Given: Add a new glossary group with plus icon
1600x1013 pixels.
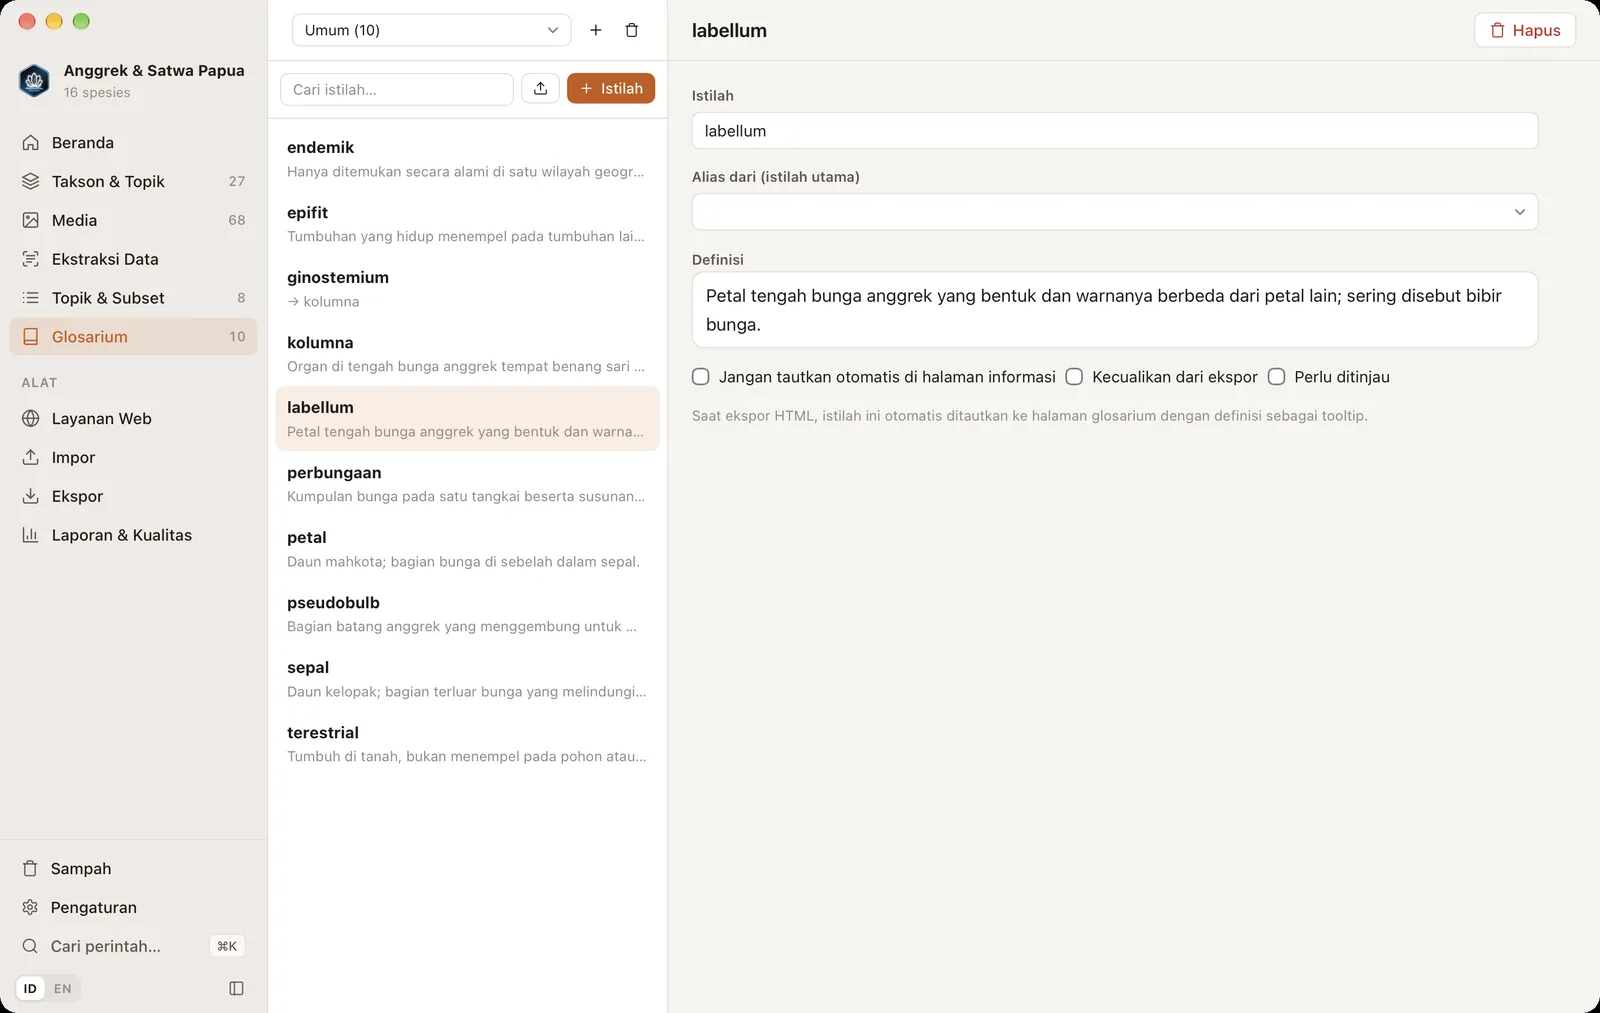Looking at the screenshot, I should (x=596, y=30).
